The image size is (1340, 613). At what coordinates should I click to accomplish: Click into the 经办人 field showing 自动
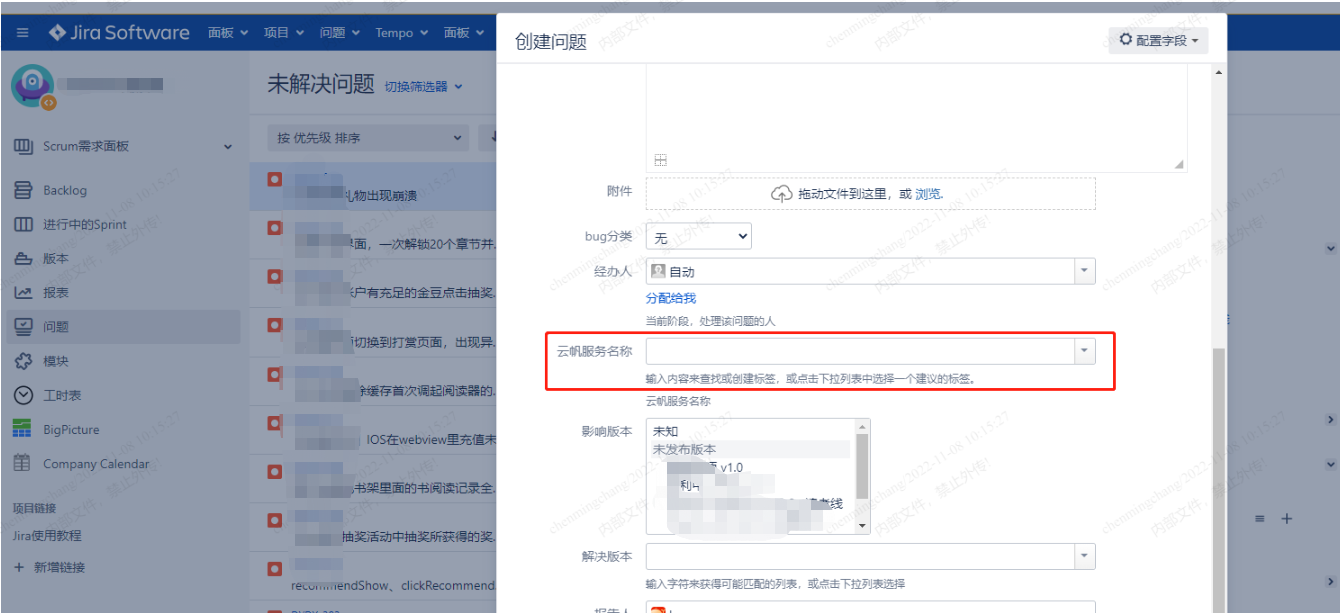[x=860, y=271]
